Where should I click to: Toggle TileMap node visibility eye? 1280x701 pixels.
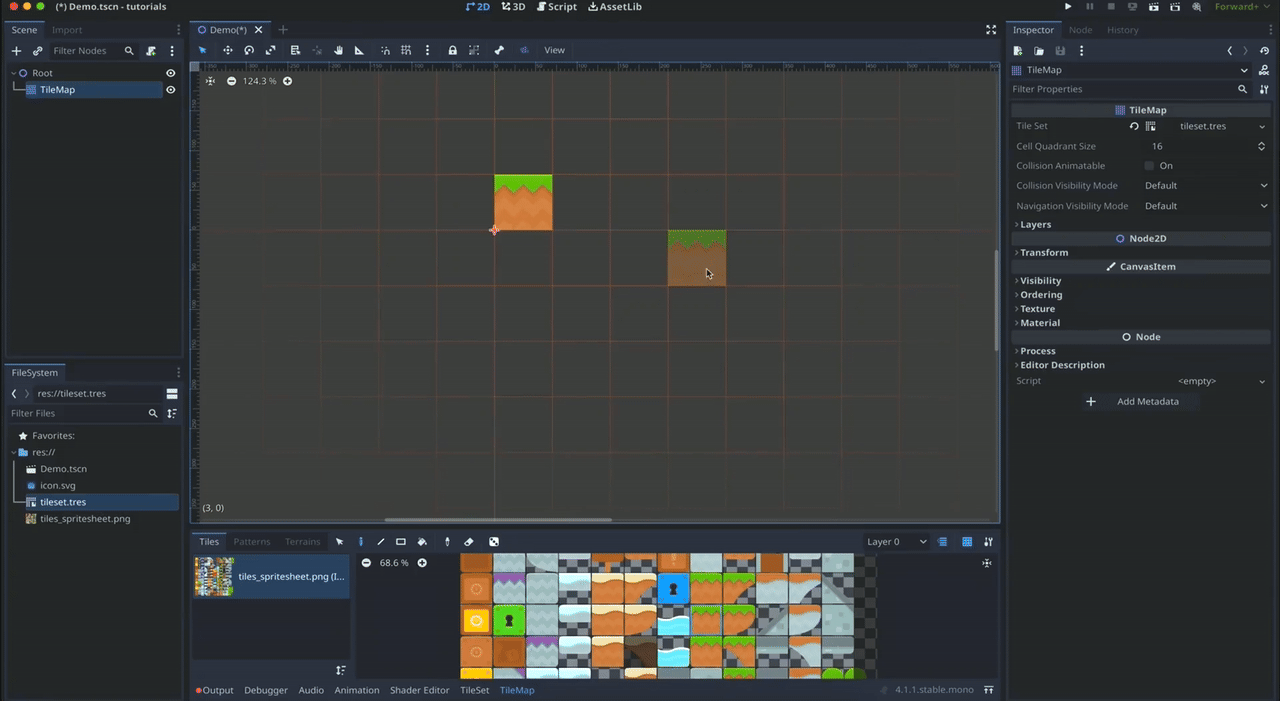pos(170,90)
